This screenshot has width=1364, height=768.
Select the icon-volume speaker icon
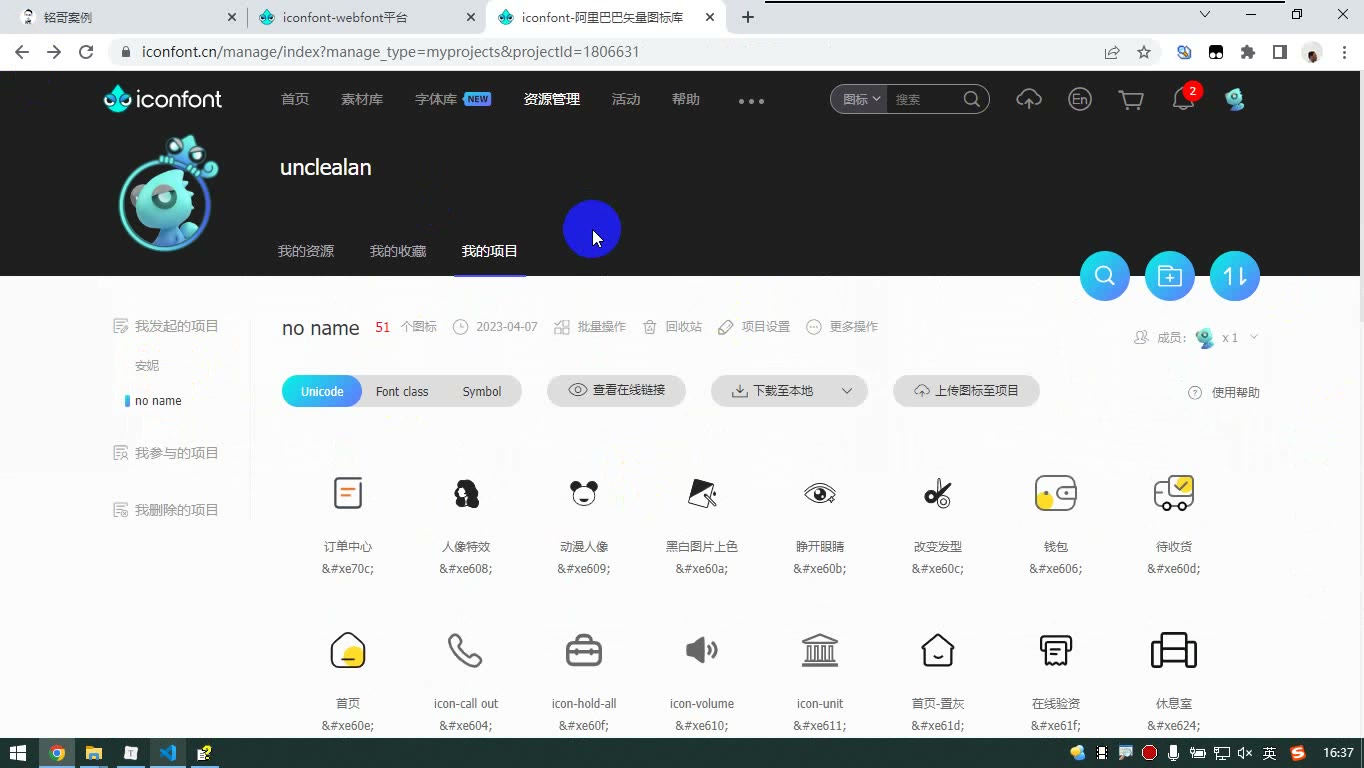point(702,650)
